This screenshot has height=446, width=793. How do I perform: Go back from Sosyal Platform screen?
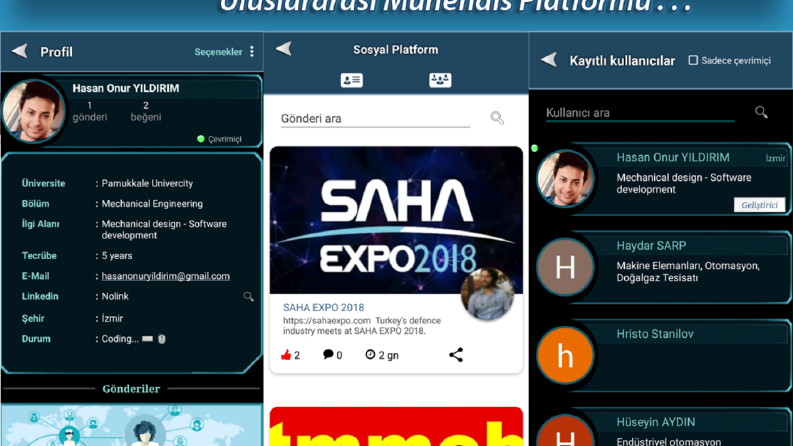[x=284, y=49]
